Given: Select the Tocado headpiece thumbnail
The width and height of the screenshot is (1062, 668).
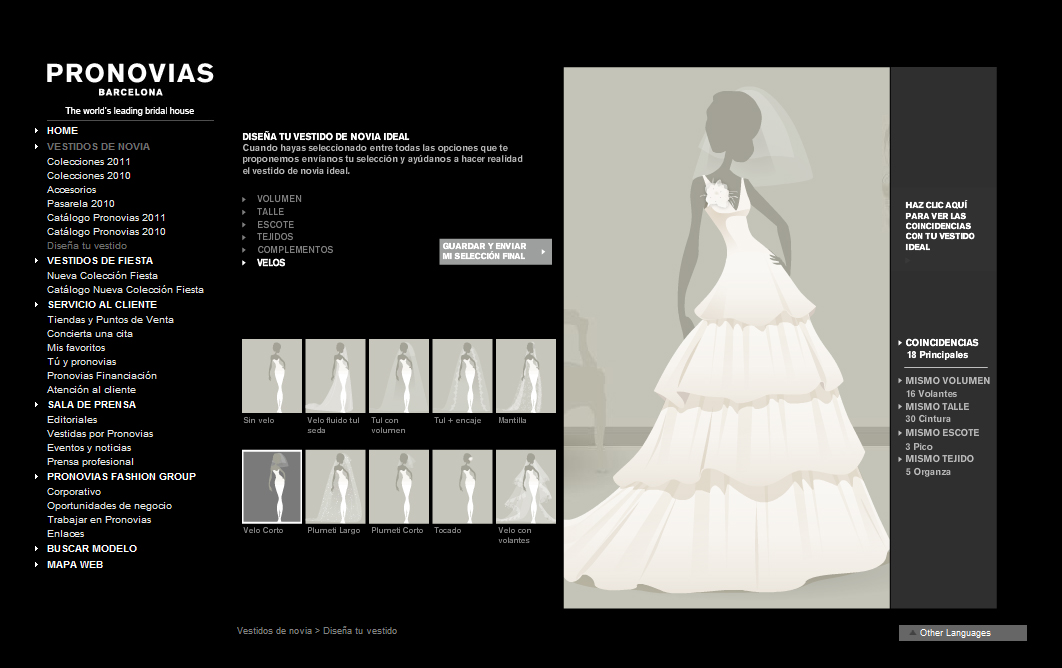Looking at the screenshot, I should 463,486.
